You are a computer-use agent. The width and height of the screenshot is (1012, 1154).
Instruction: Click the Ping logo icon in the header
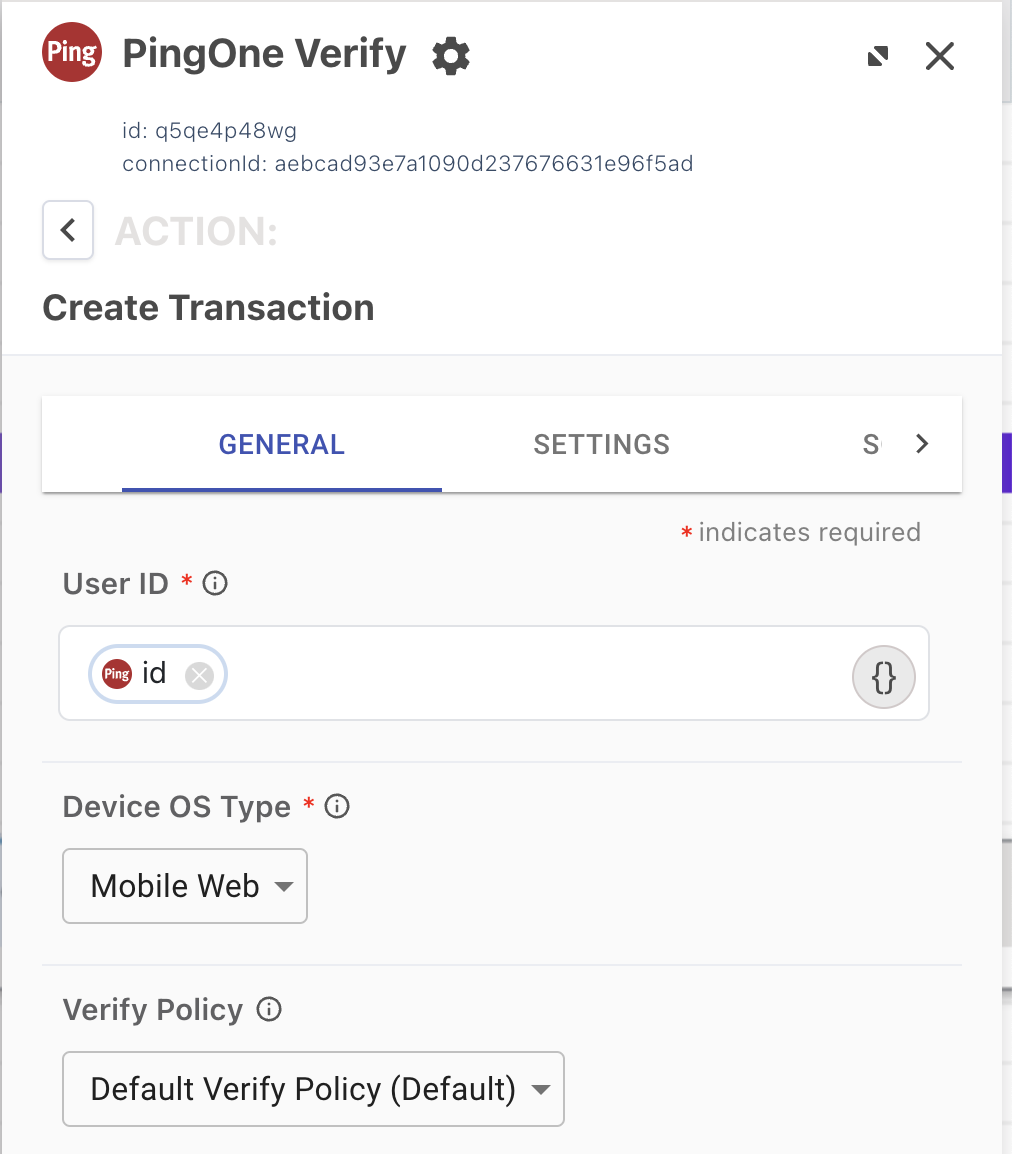[x=71, y=52]
